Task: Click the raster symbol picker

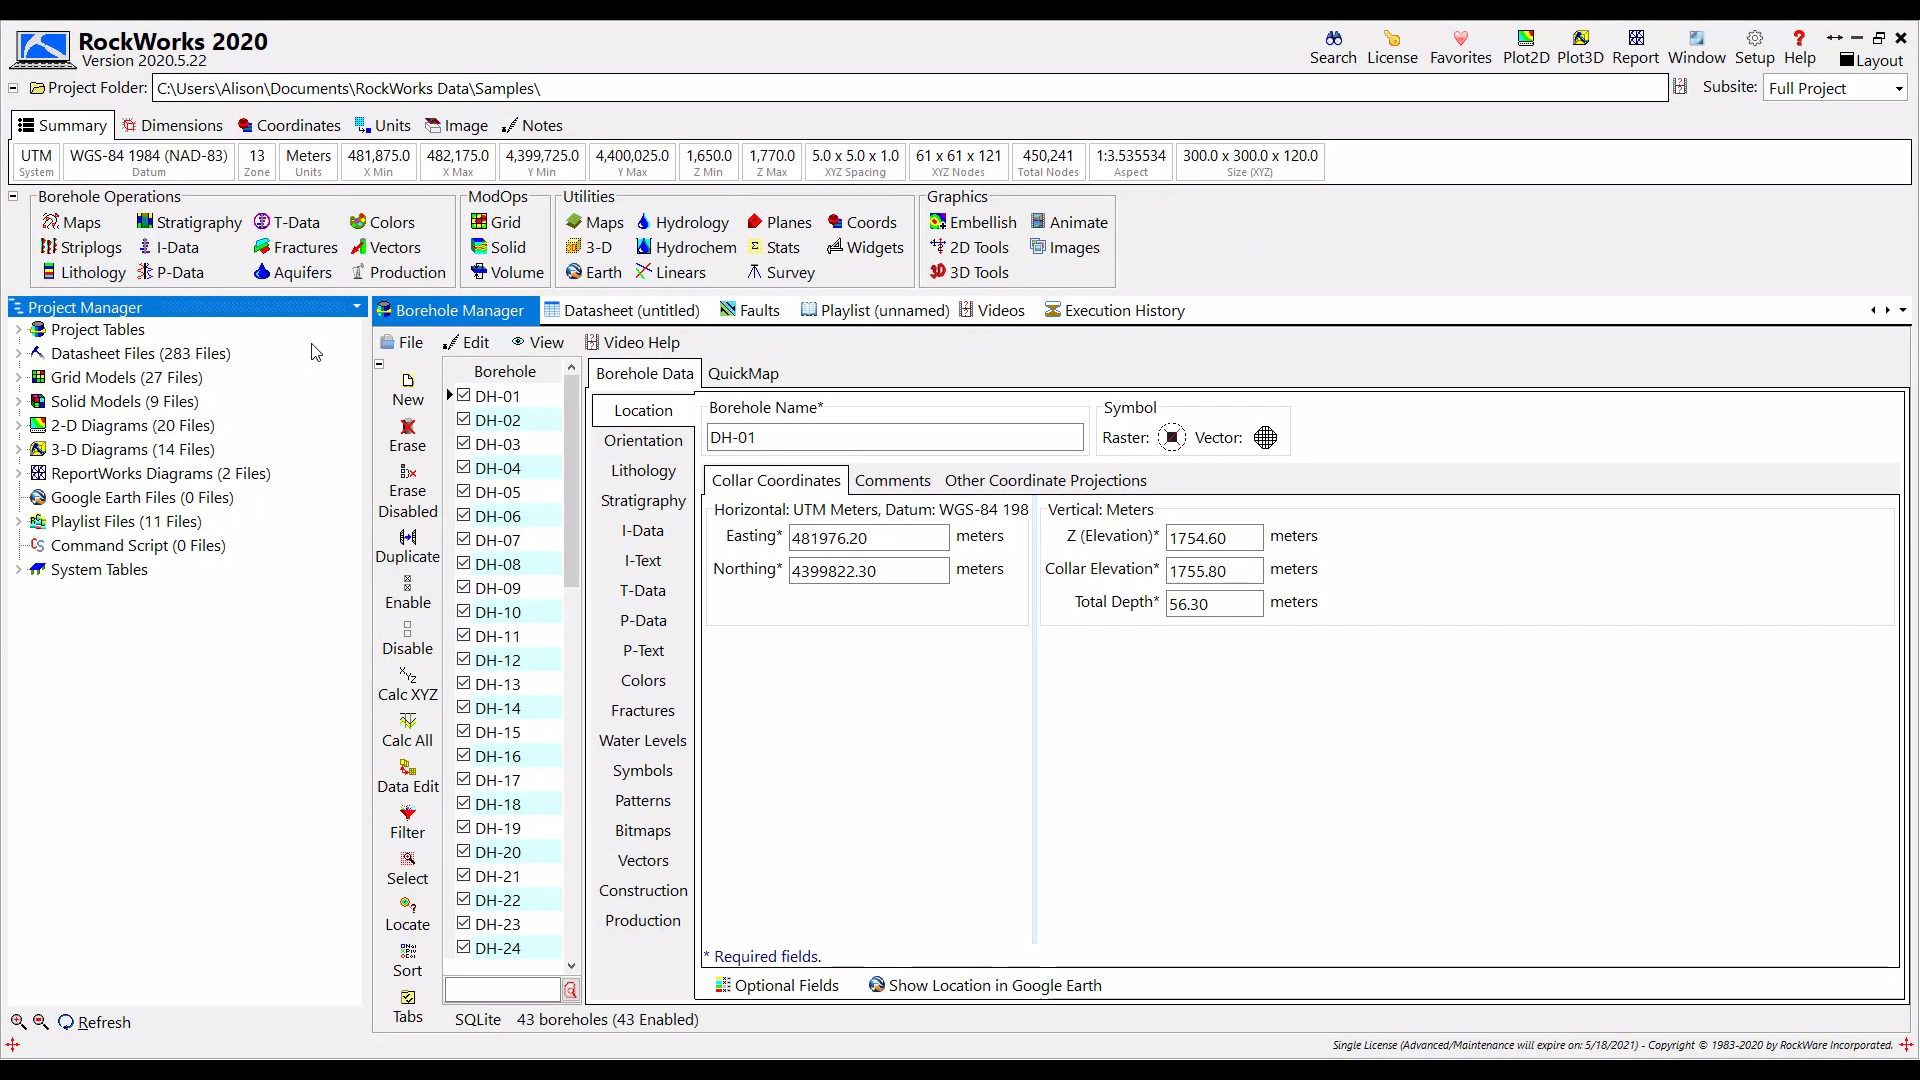Action: pos(1172,437)
